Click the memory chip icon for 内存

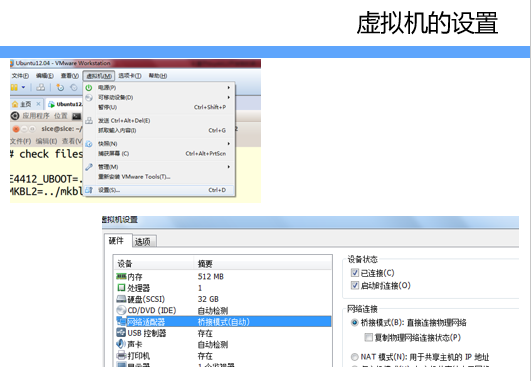click(x=121, y=276)
